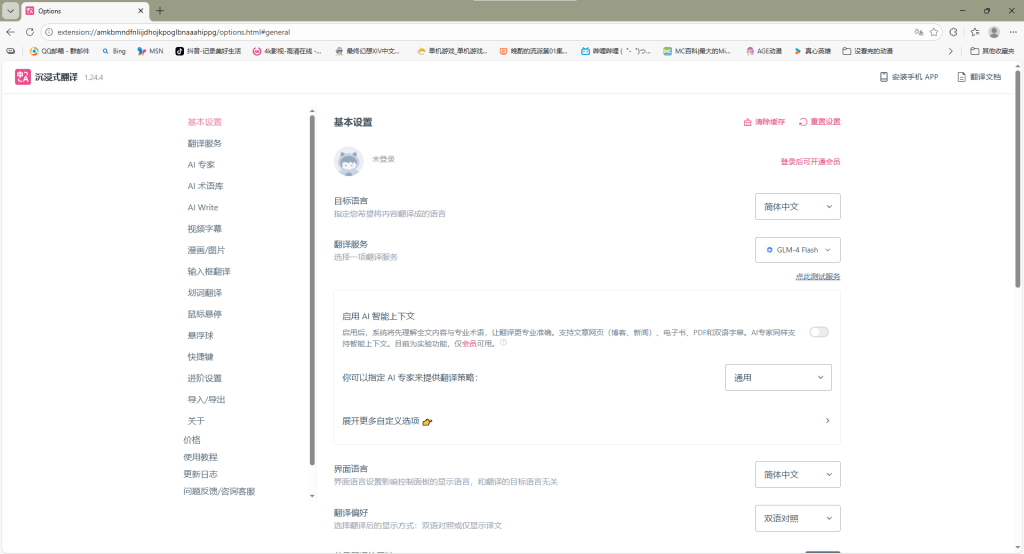Click 点此测试服务 link

click(818, 276)
